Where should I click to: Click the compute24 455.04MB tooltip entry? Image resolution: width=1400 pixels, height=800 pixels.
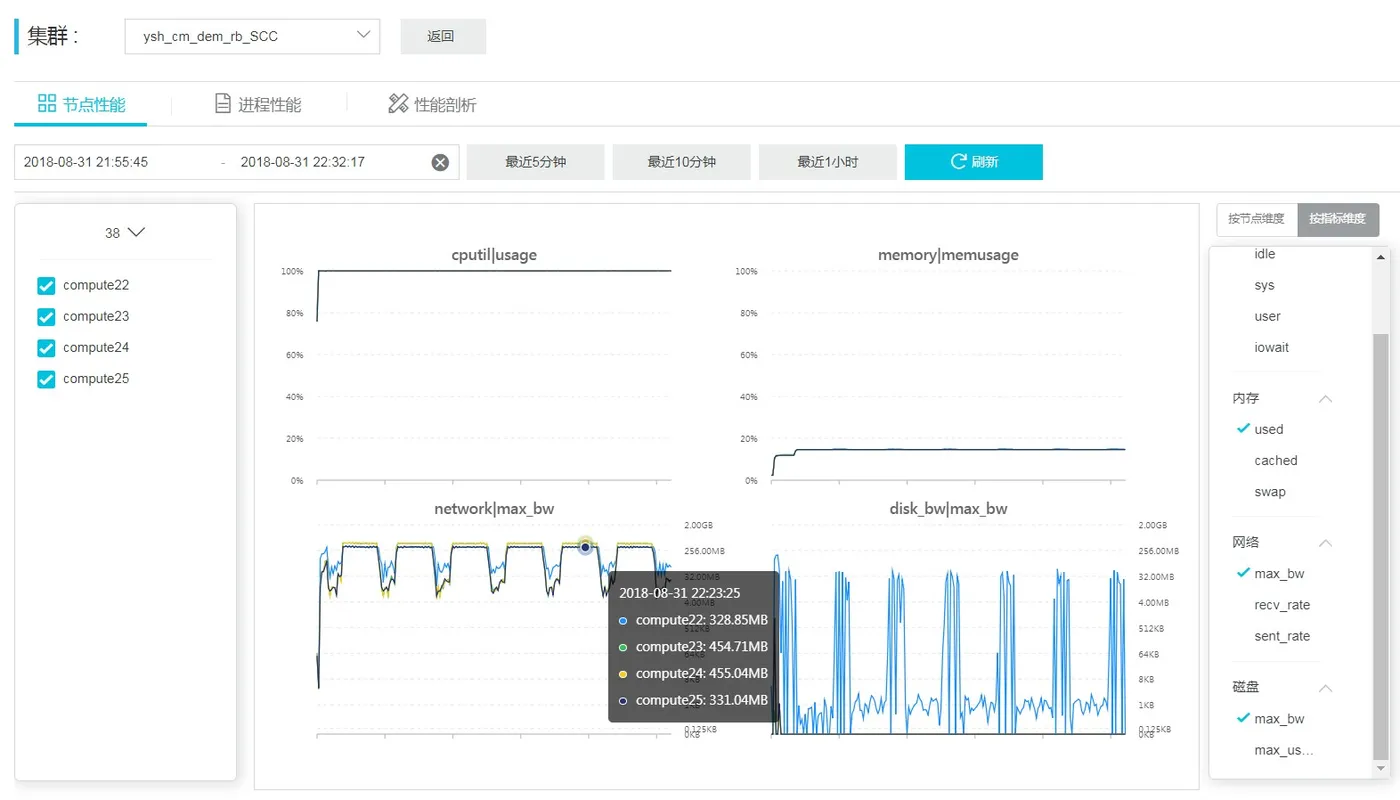(693, 673)
